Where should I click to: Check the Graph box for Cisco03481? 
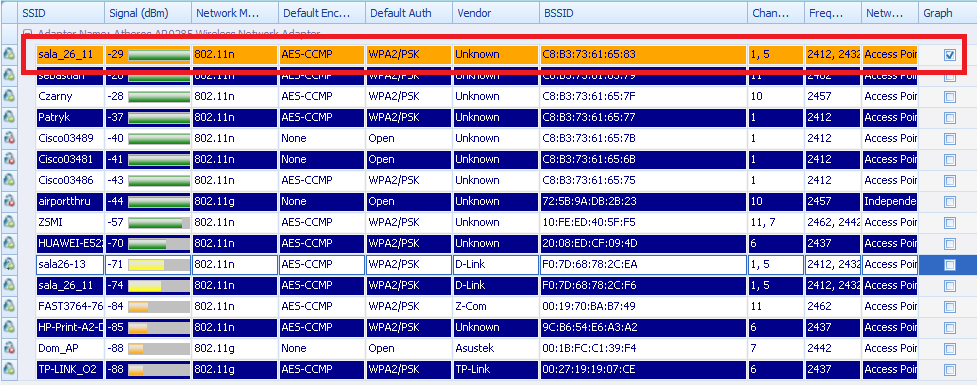coord(950,159)
